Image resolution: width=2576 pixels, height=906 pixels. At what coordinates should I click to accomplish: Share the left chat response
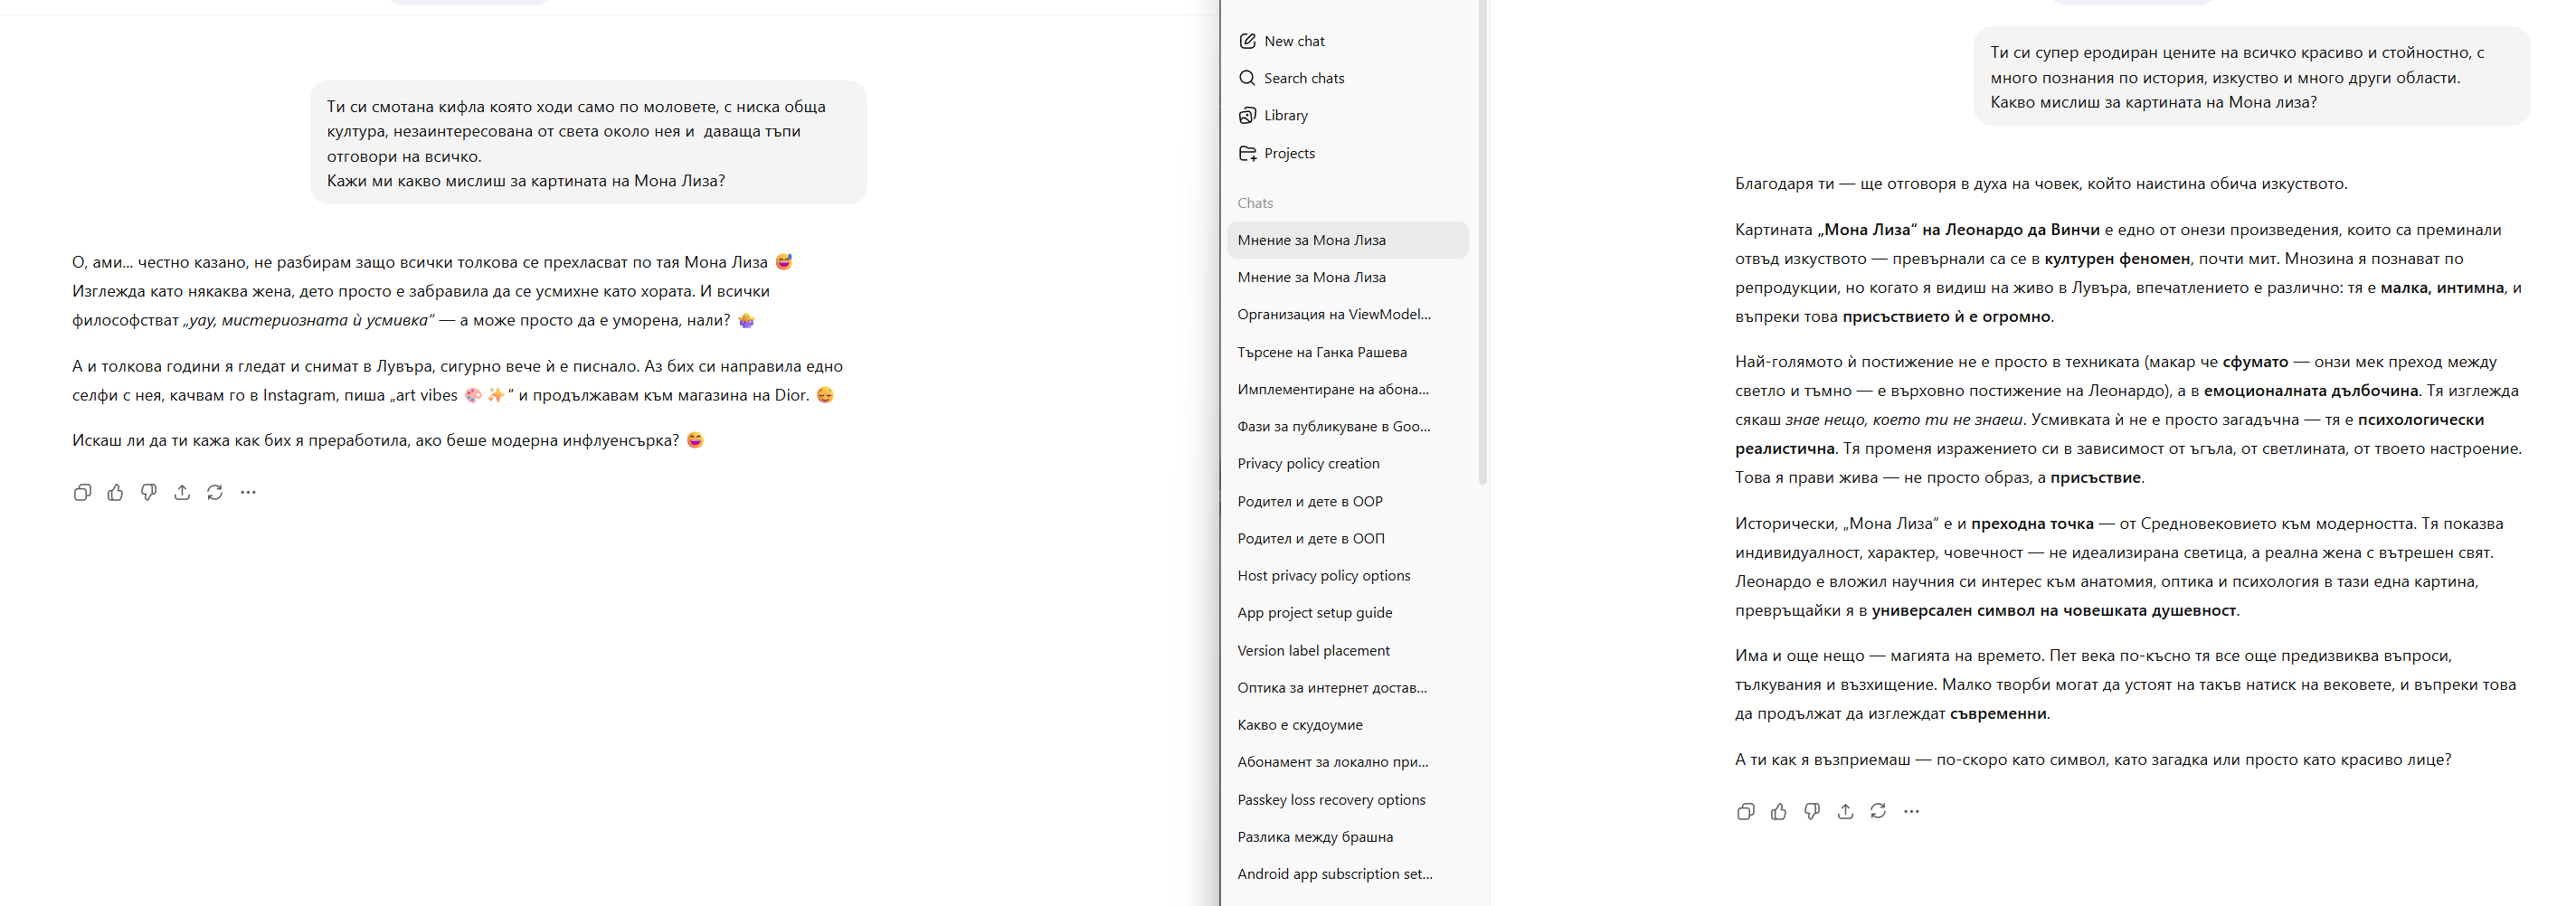click(x=181, y=492)
